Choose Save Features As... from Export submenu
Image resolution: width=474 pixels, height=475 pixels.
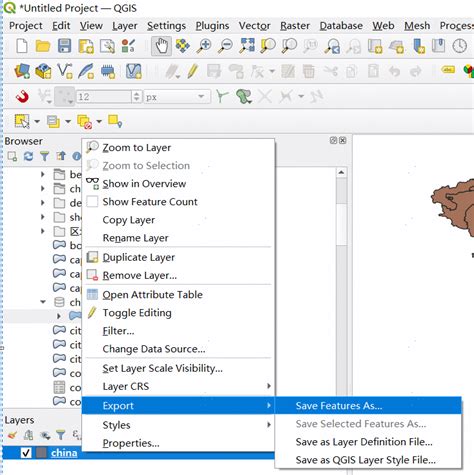[368, 406]
